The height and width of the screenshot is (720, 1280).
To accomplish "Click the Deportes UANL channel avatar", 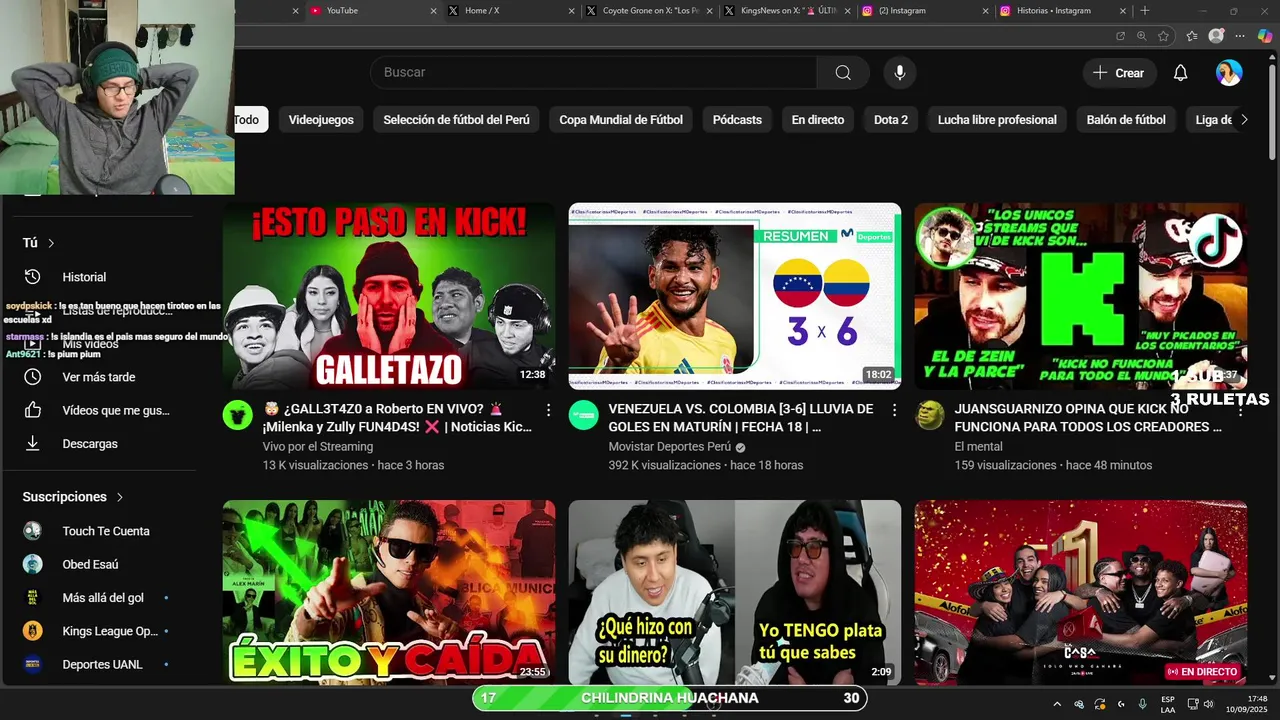I will pyautogui.click(x=33, y=664).
